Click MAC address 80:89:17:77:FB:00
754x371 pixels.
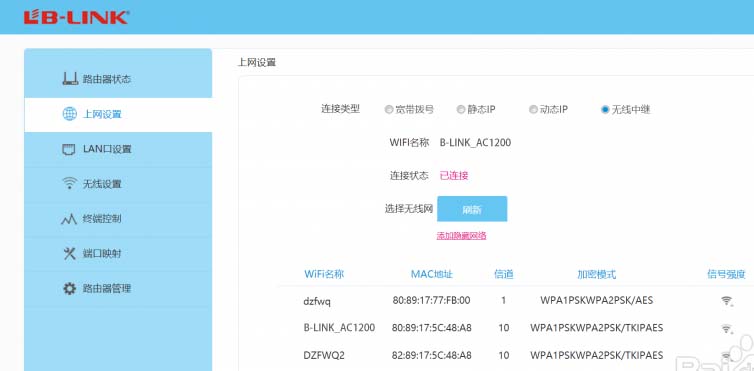click(x=431, y=300)
